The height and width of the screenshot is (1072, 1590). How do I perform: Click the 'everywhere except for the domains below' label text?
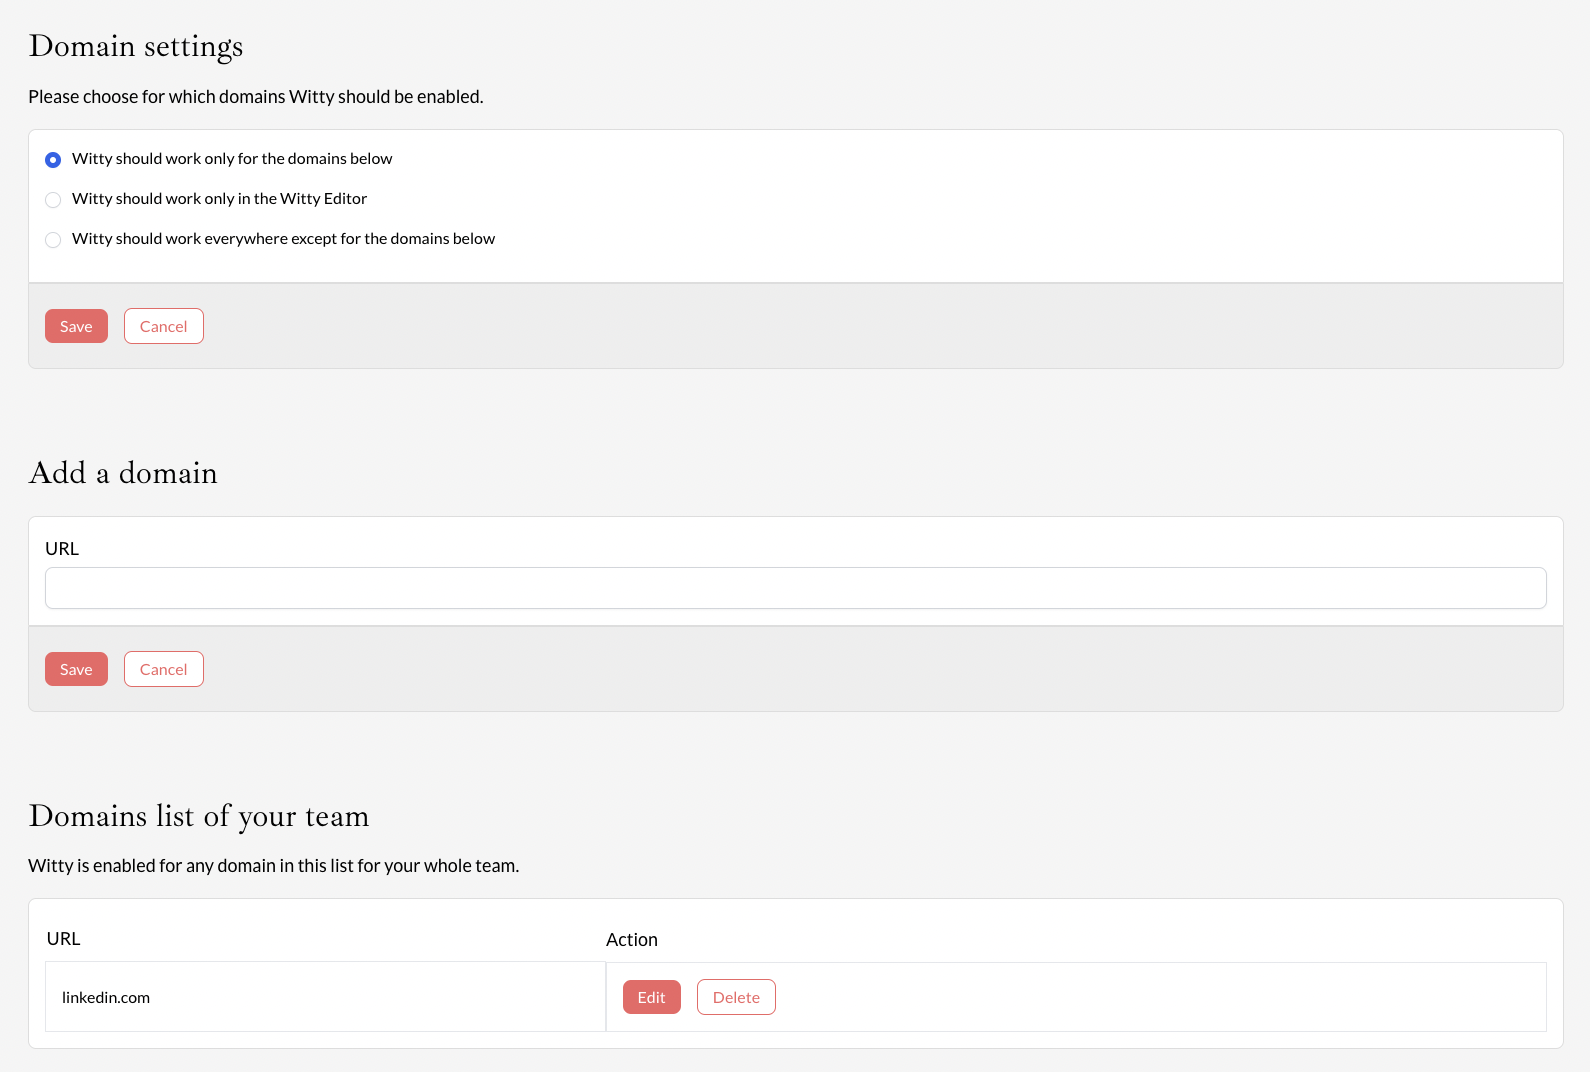(283, 239)
